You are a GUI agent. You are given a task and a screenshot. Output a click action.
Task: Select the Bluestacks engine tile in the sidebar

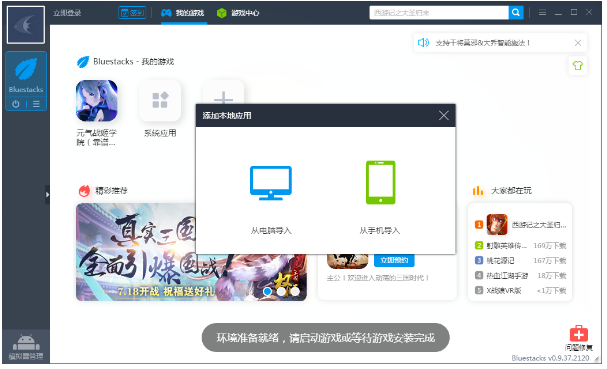click(x=26, y=75)
